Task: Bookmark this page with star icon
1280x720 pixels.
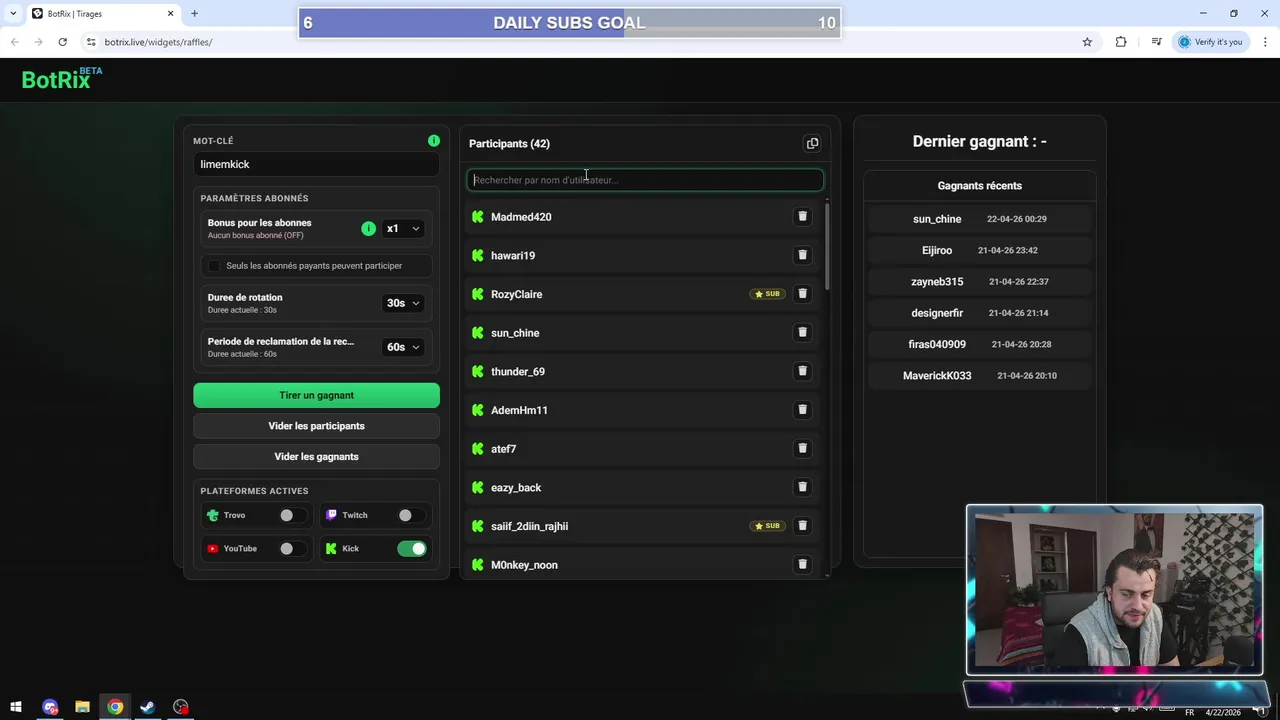Action: point(1087,42)
